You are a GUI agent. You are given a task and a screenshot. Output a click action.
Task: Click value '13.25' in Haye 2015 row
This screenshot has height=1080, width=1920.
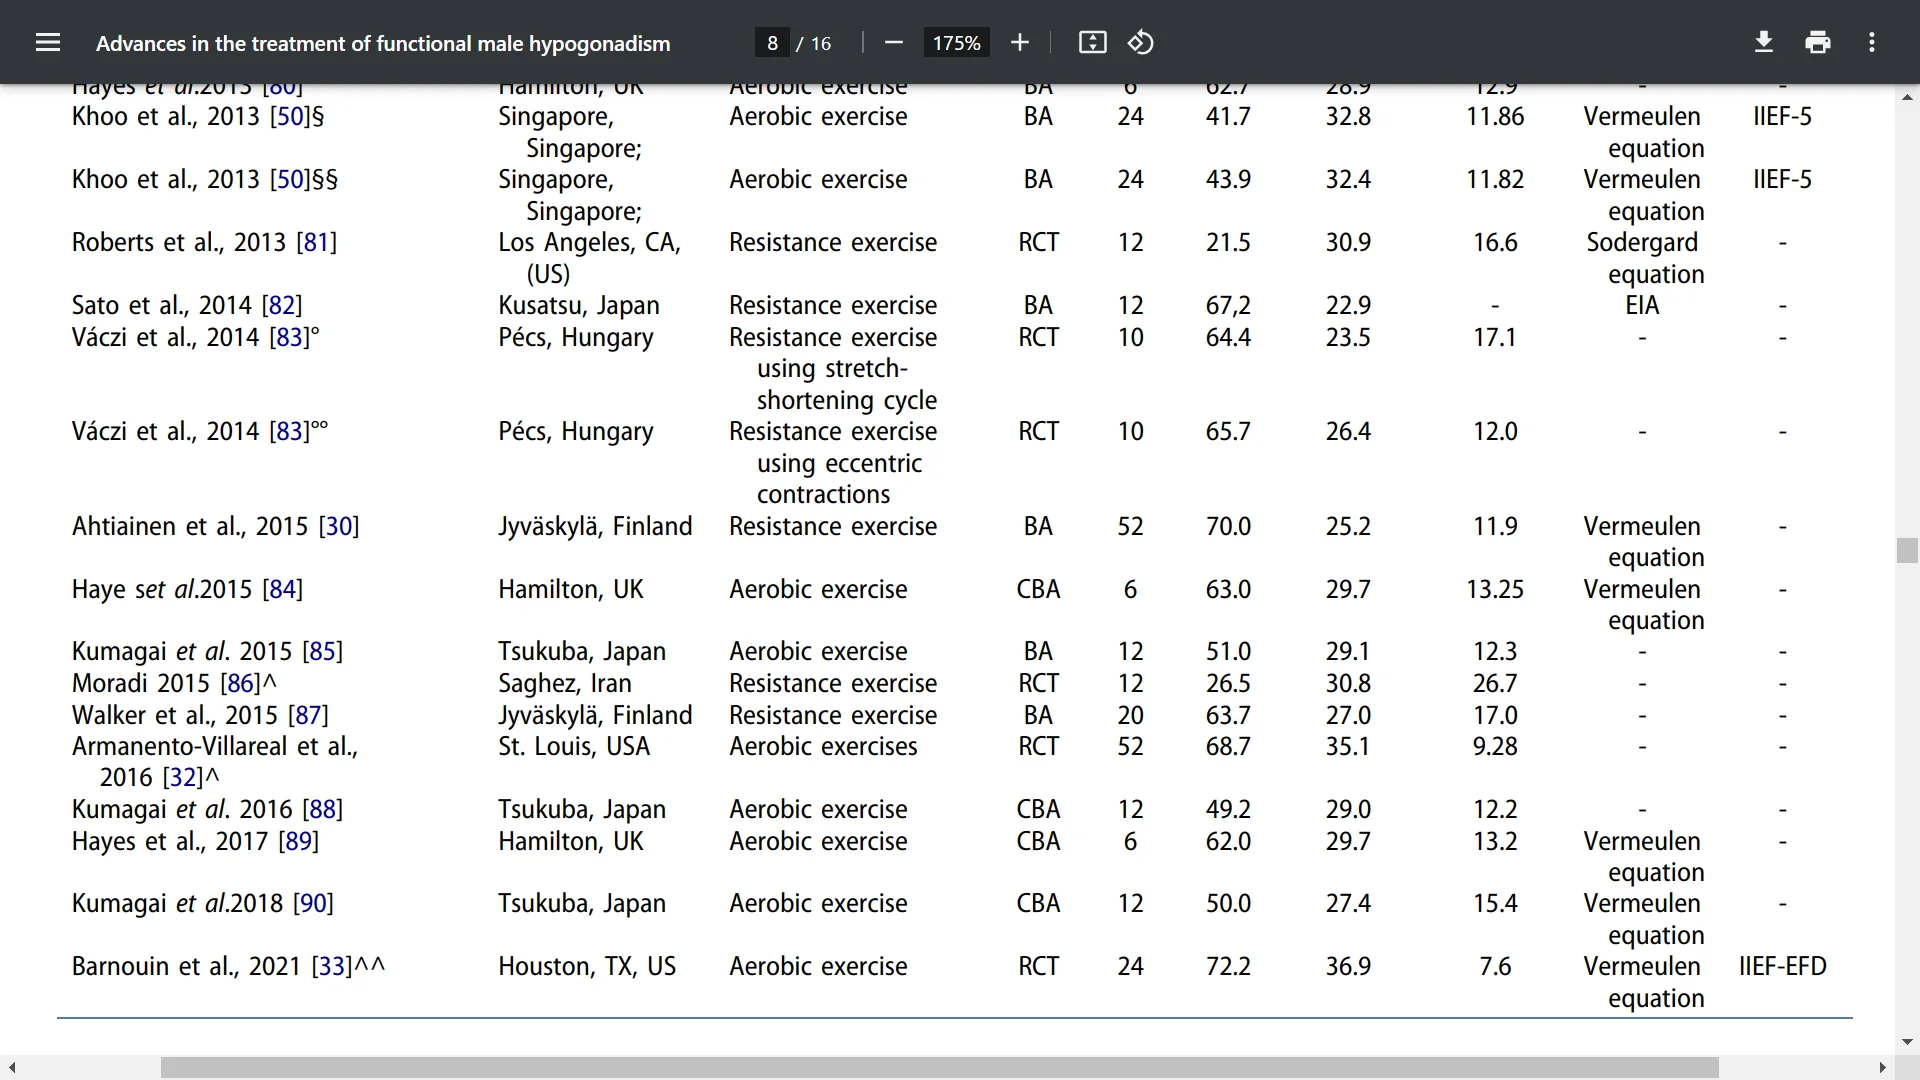click(x=1495, y=590)
